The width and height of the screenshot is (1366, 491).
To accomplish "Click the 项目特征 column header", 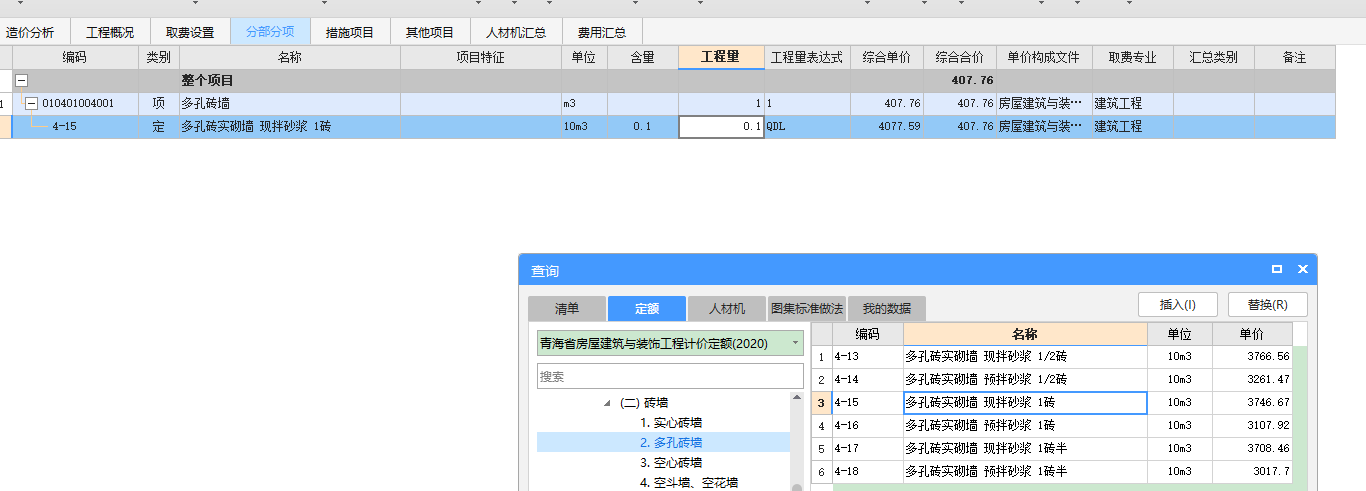I will tap(480, 57).
